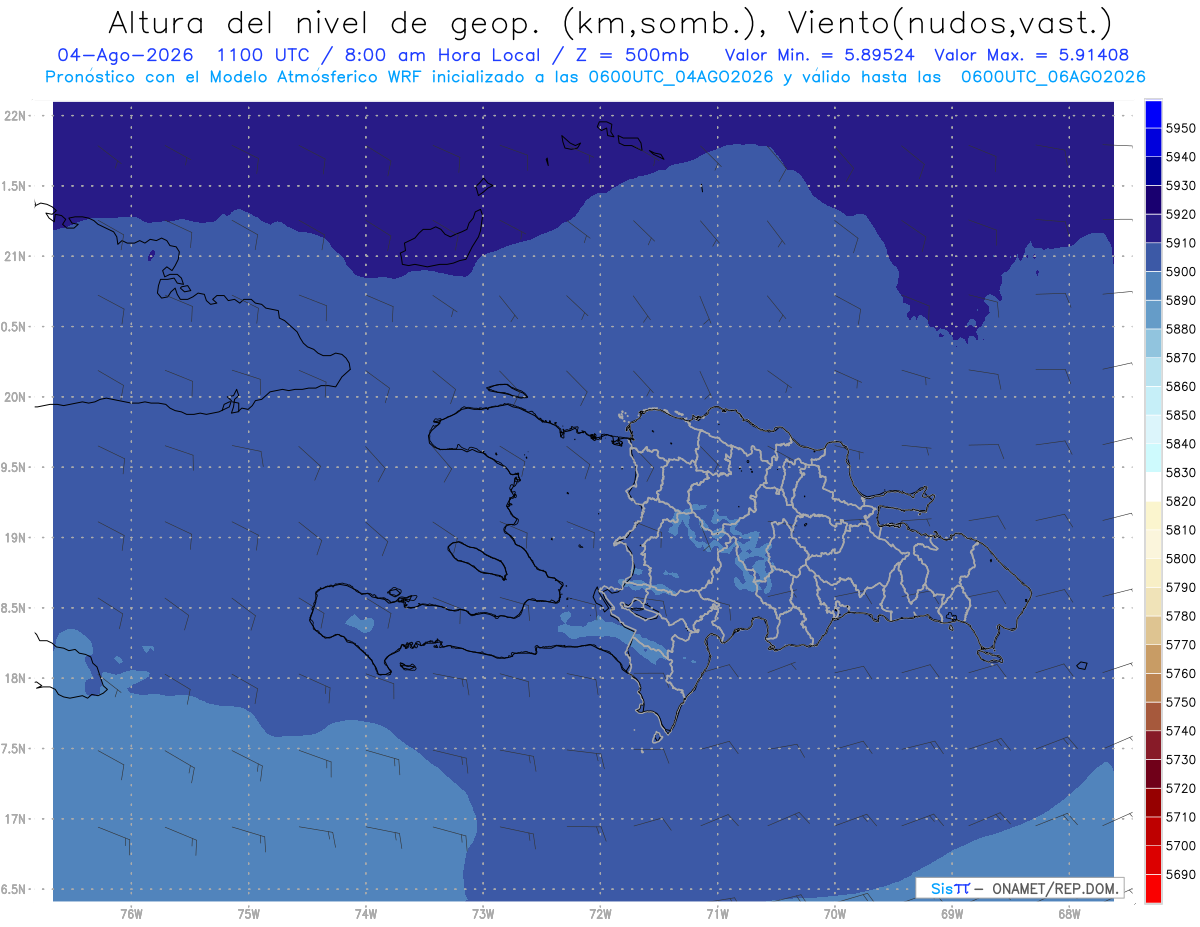Click the 21N latitude axis label
The image size is (1200, 927).
point(15,256)
